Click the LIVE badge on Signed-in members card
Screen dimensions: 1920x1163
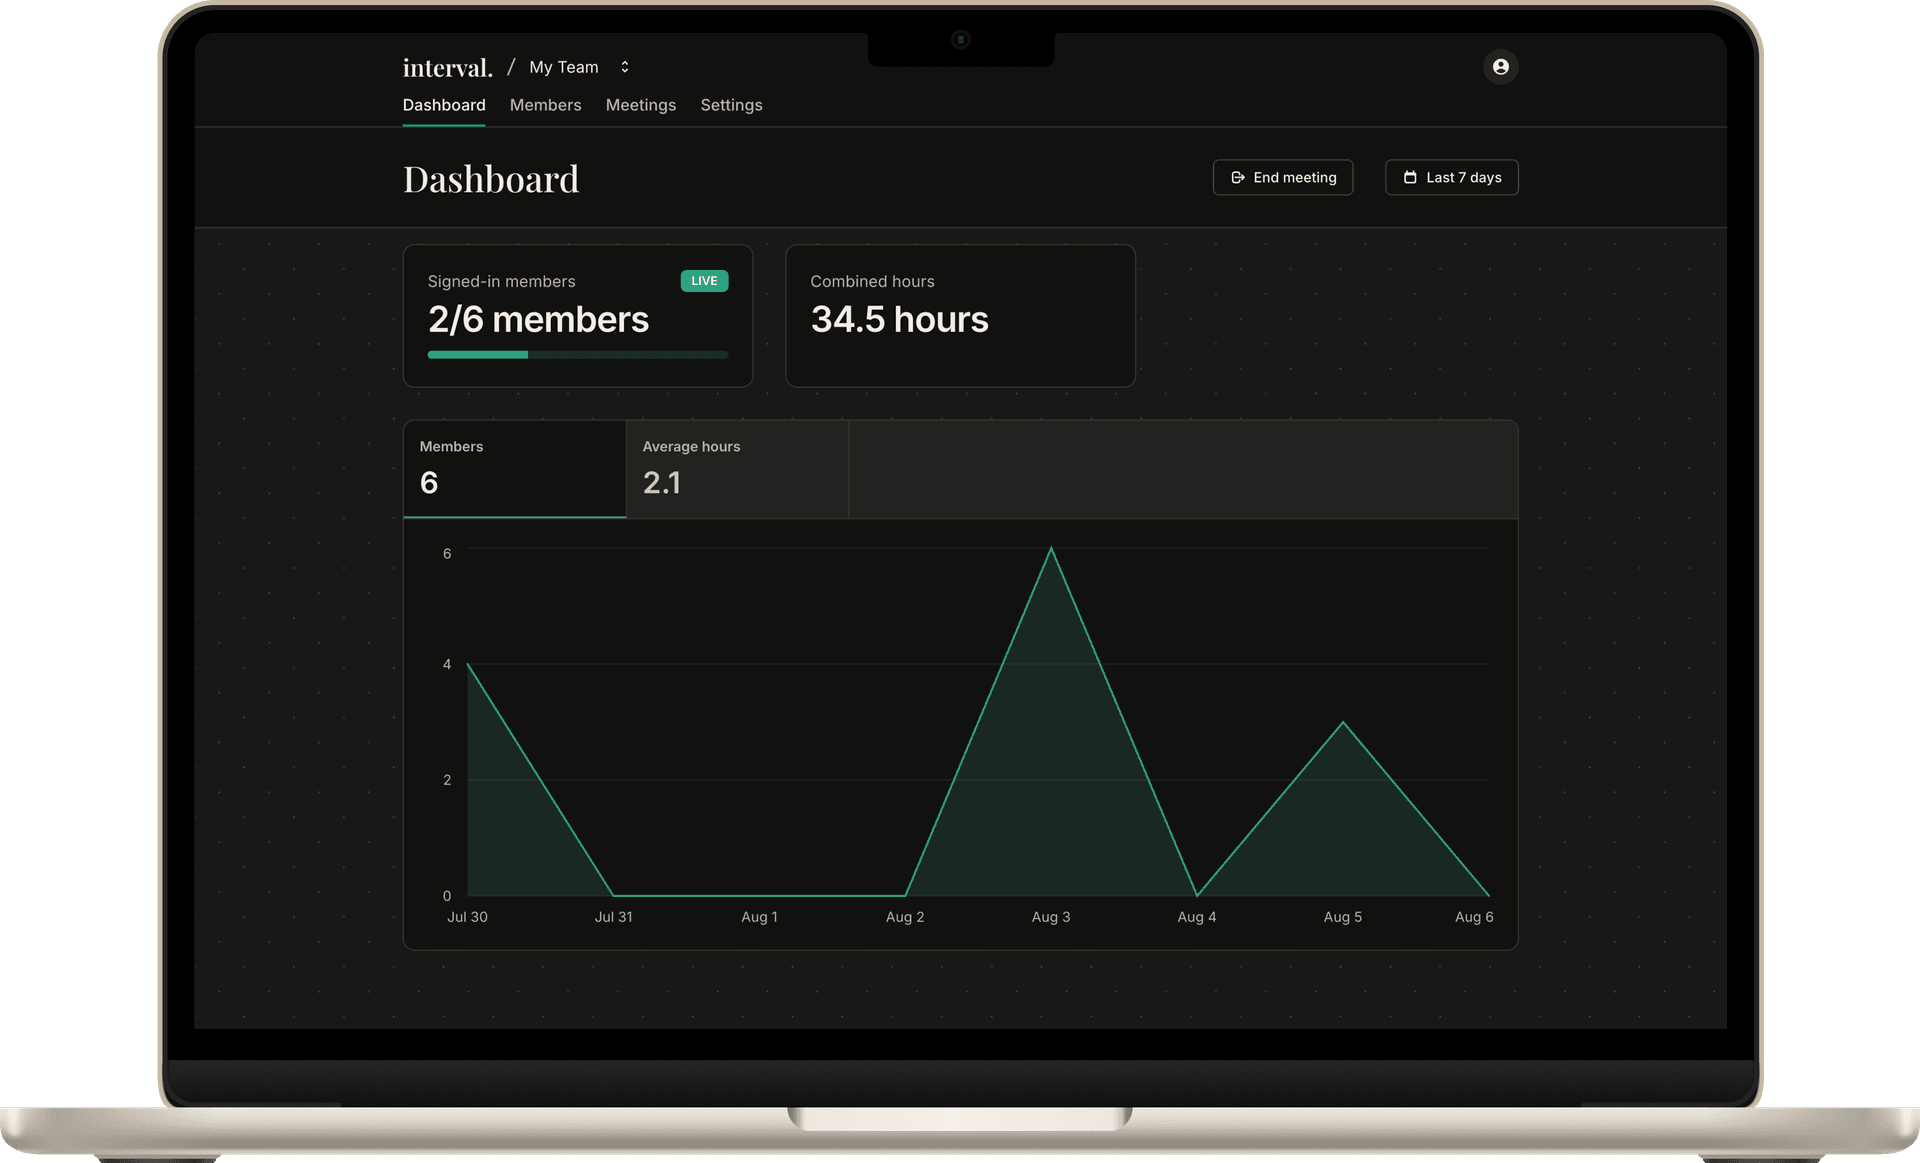pos(704,281)
